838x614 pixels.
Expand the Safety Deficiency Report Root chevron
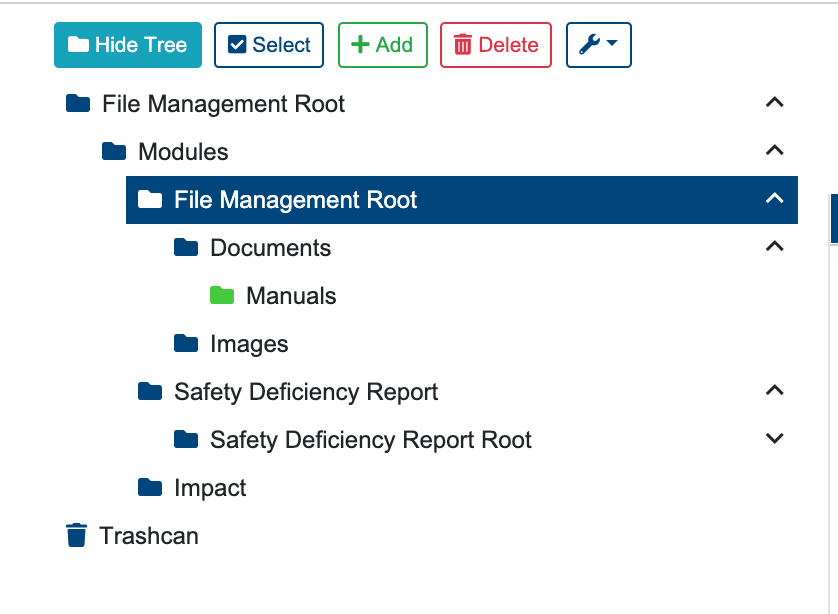tap(774, 439)
